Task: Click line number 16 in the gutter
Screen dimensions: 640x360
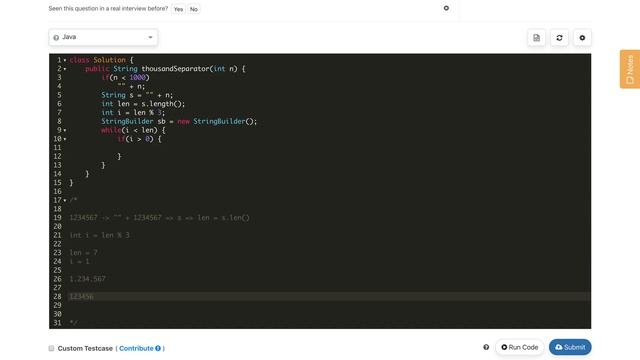Action: [x=58, y=191]
